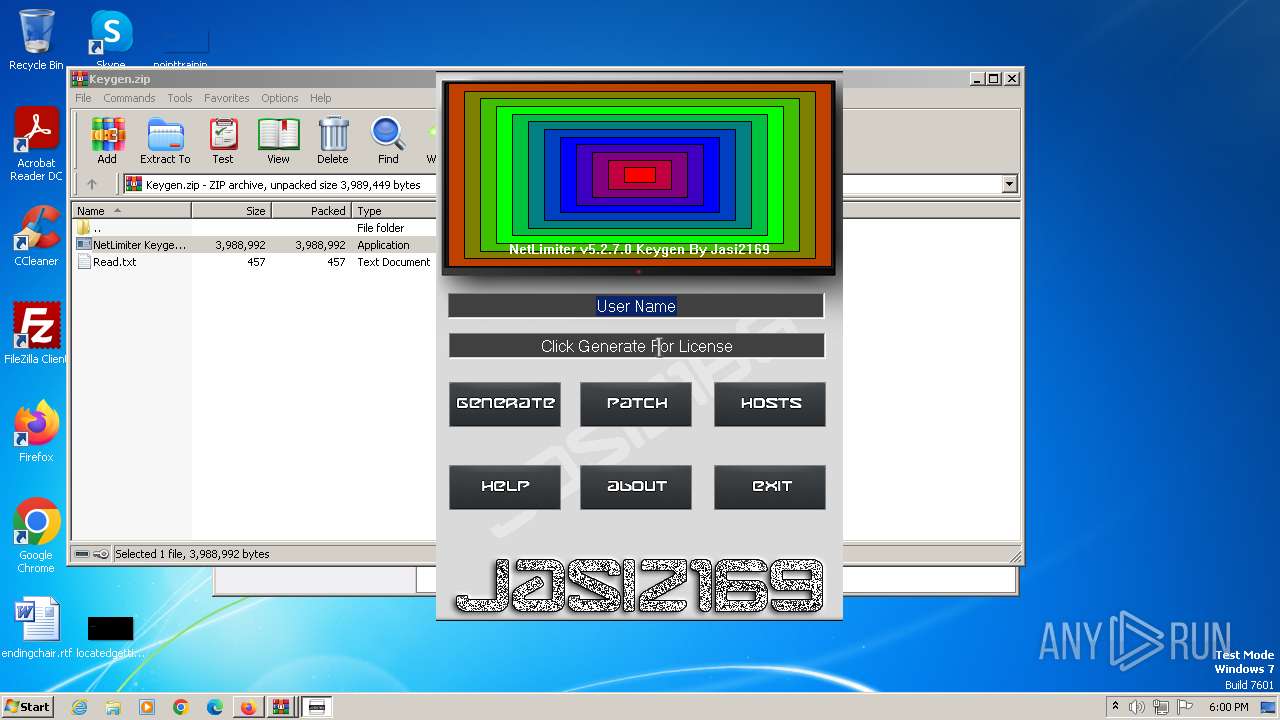Select the endingchair.rtf document icon
The width and height of the screenshot is (1280, 720).
[x=37, y=628]
